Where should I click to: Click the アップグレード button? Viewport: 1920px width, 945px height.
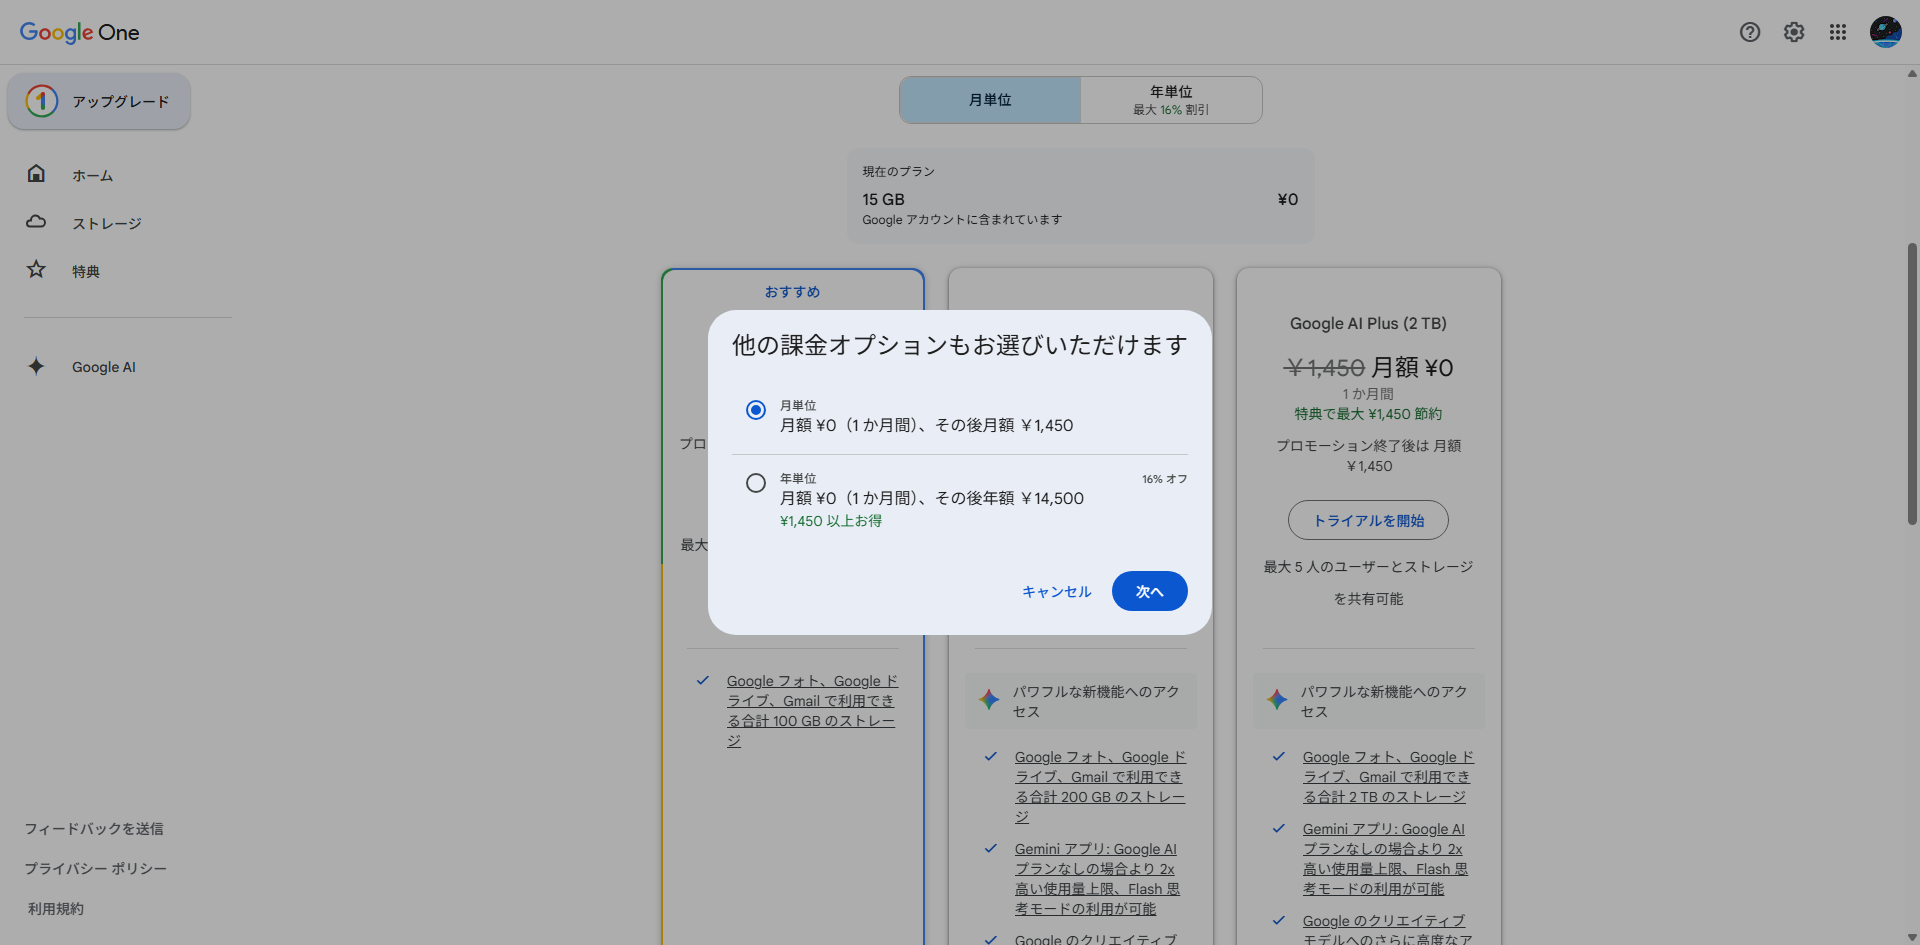pos(99,101)
